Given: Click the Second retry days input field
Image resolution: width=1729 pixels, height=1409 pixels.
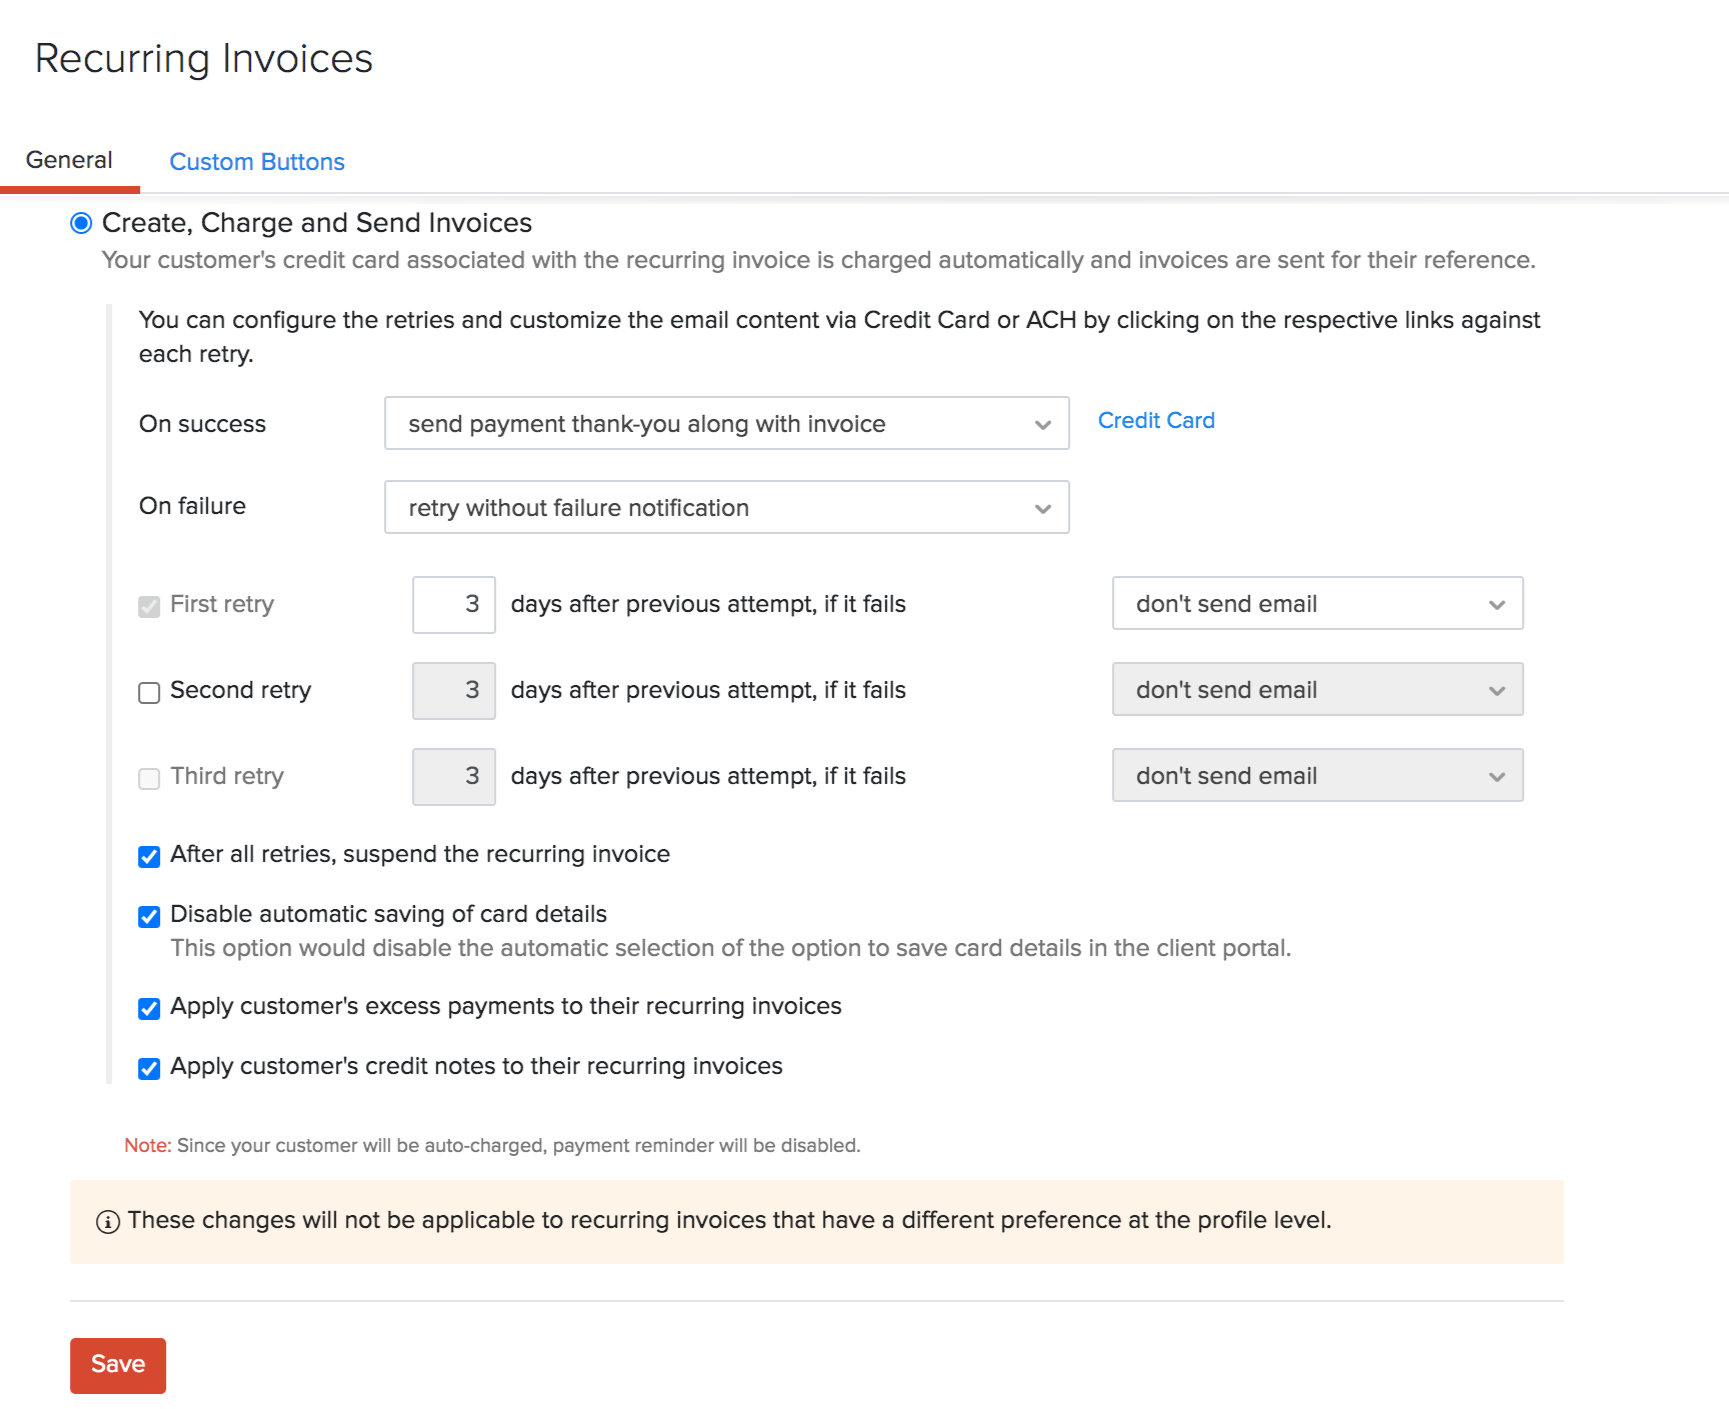Looking at the screenshot, I should pyautogui.click(x=454, y=691).
